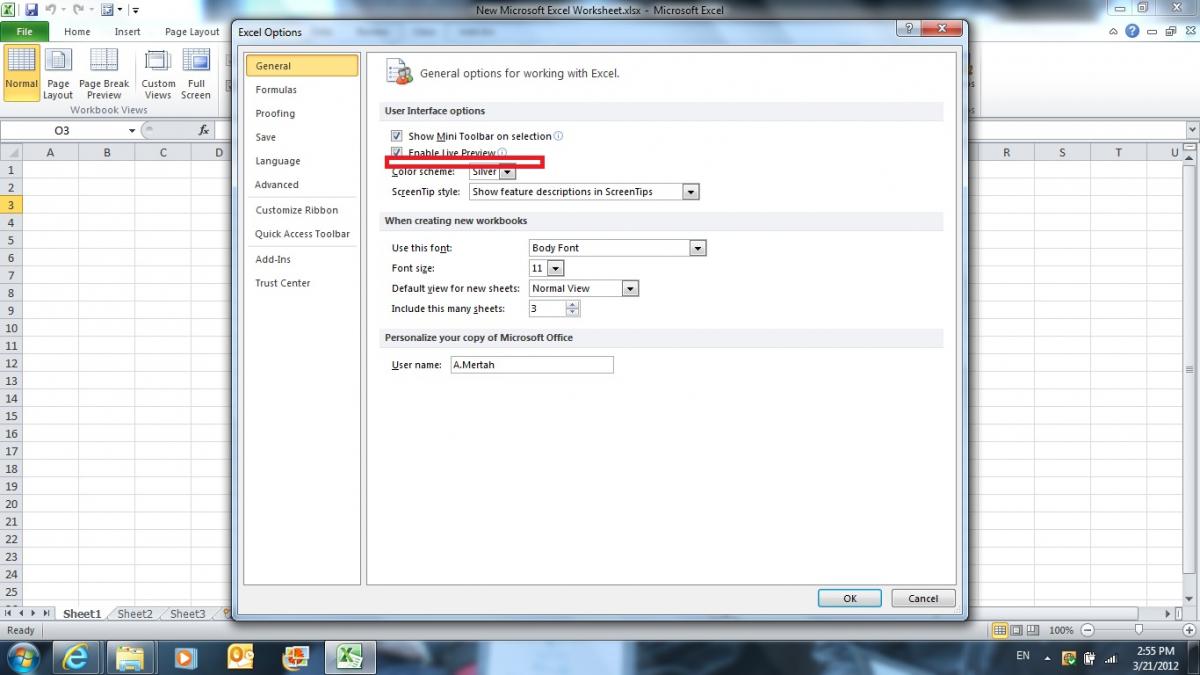Go to the last sheet tab arrow

[48, 613]
